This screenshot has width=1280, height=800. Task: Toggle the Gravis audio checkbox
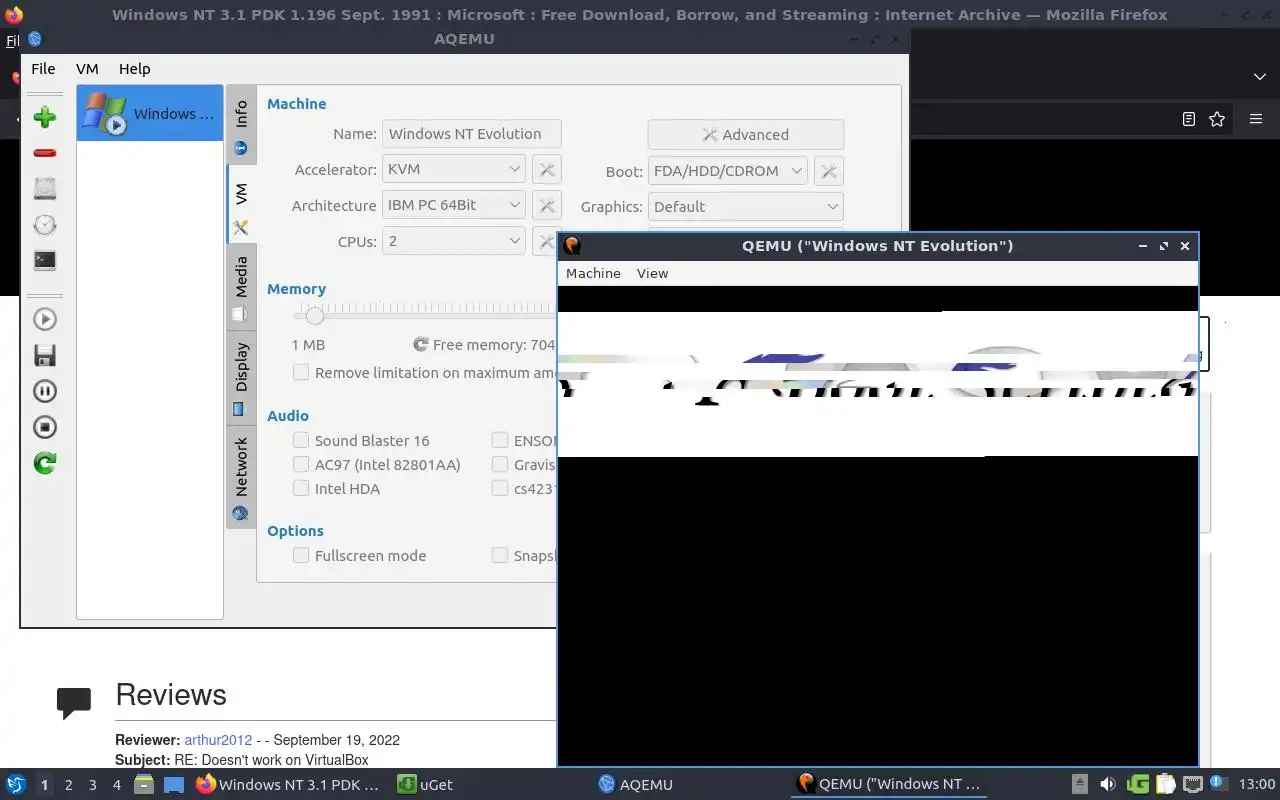tap(500, 464)
